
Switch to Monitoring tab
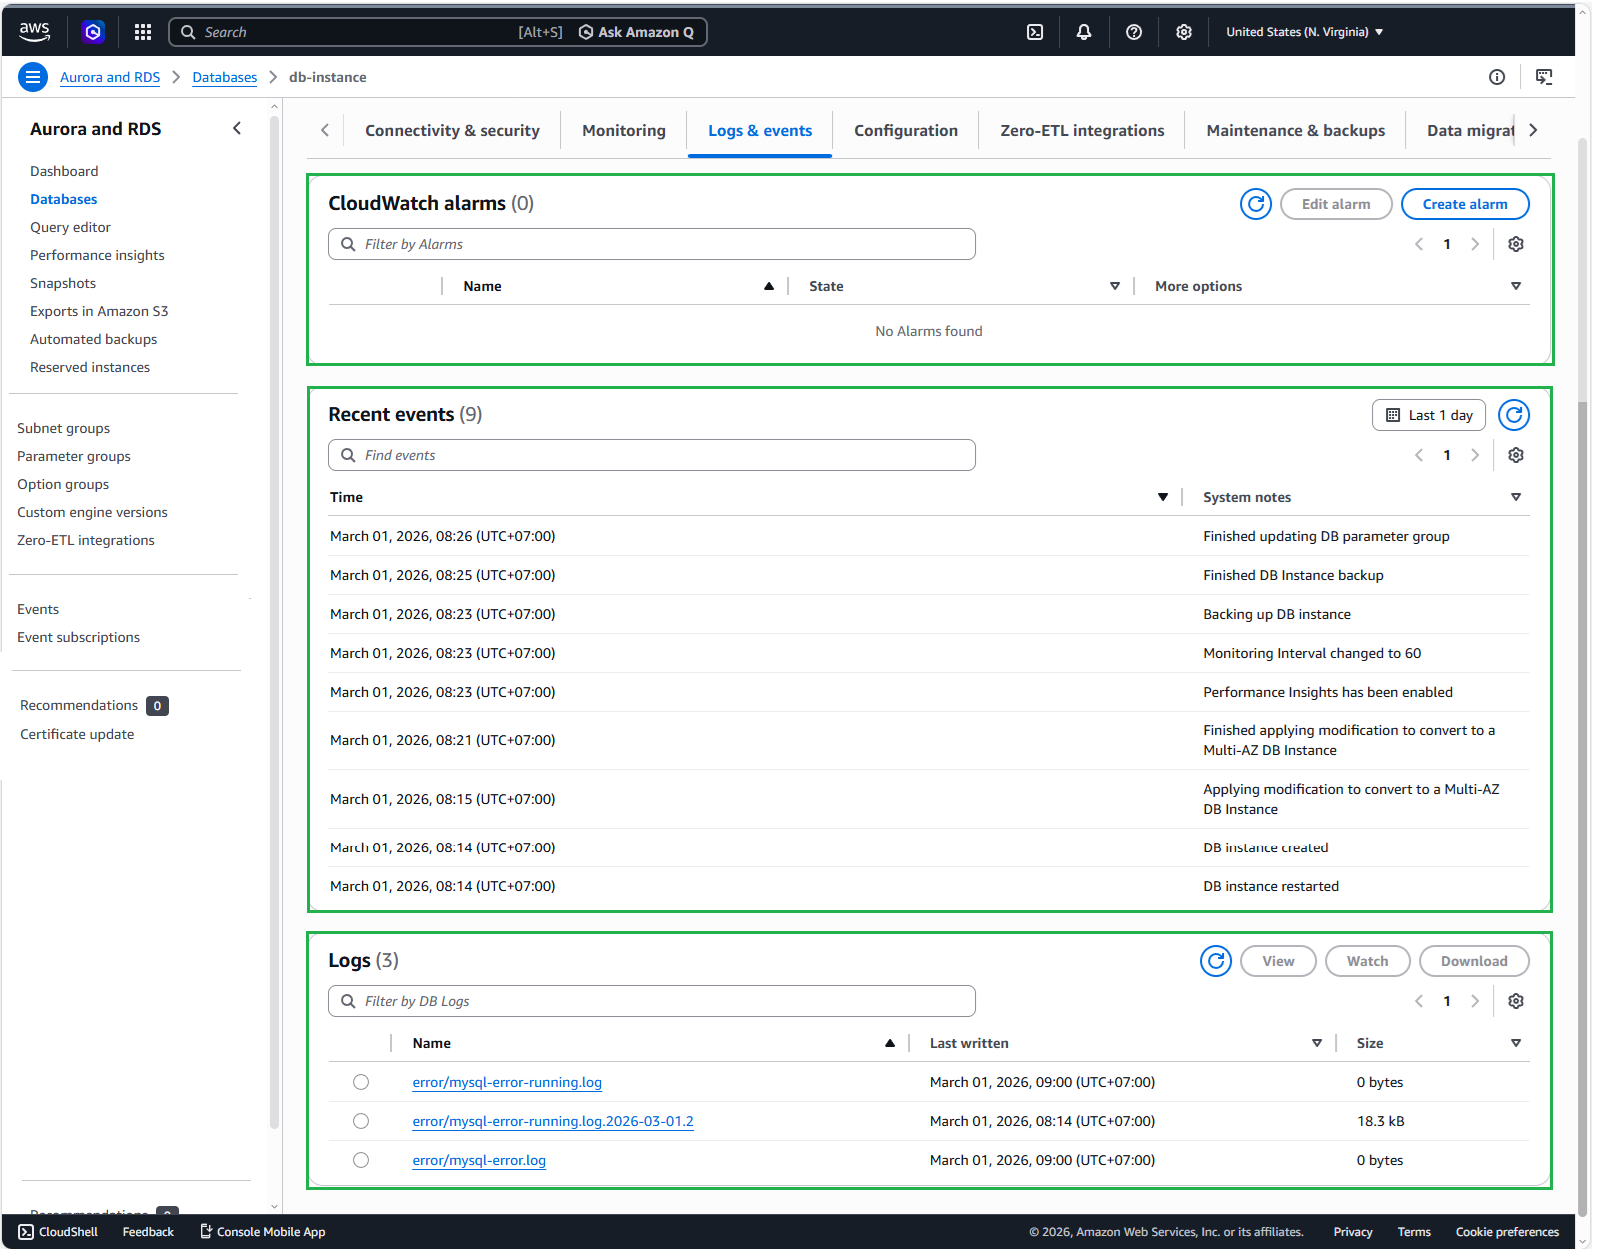click(624, 131)
